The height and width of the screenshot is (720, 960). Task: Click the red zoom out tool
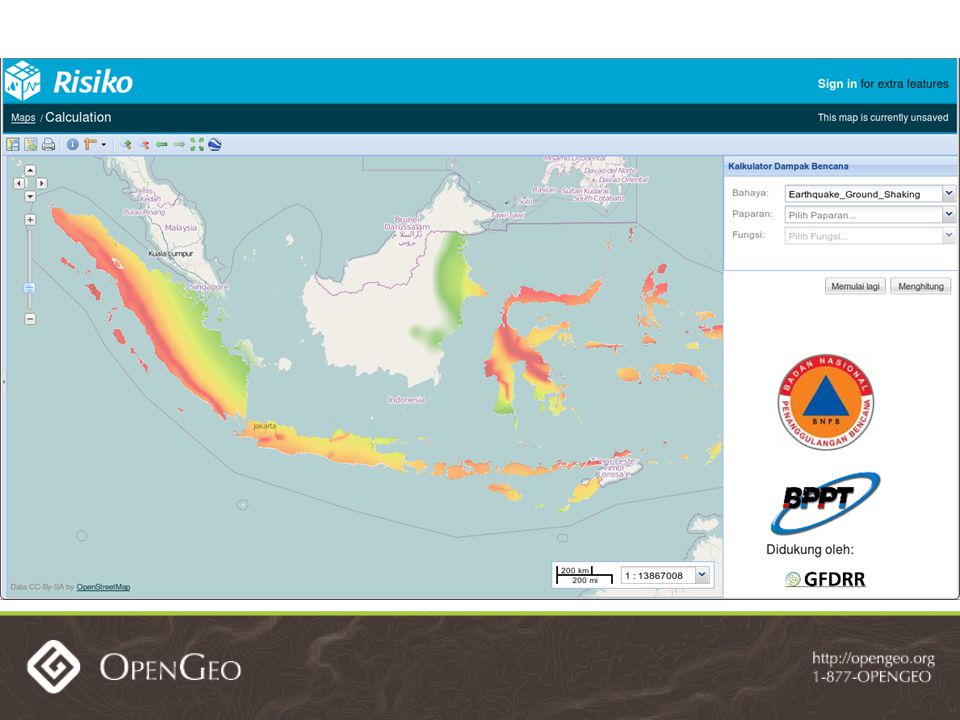pos(144,145)
